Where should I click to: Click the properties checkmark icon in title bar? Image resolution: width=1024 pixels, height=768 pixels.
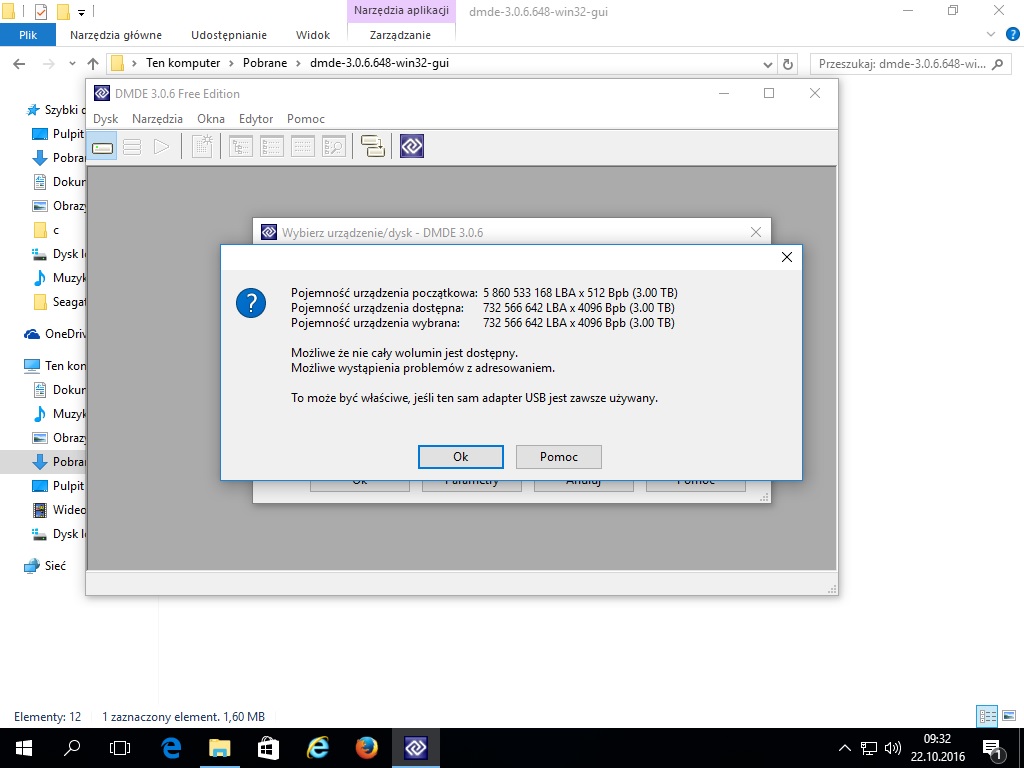(40, 11)
